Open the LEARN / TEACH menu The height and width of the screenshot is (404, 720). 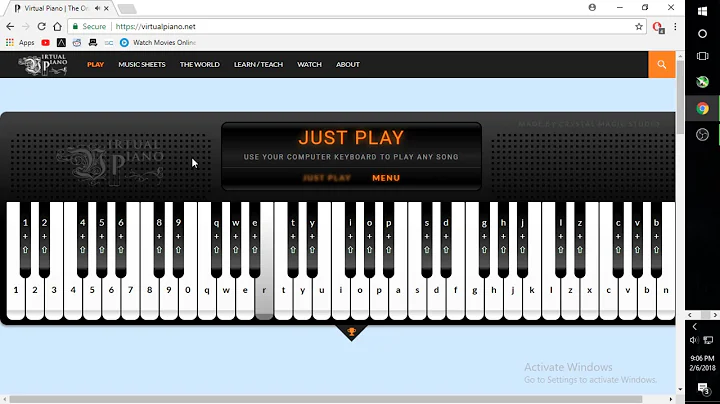[259, 65]
